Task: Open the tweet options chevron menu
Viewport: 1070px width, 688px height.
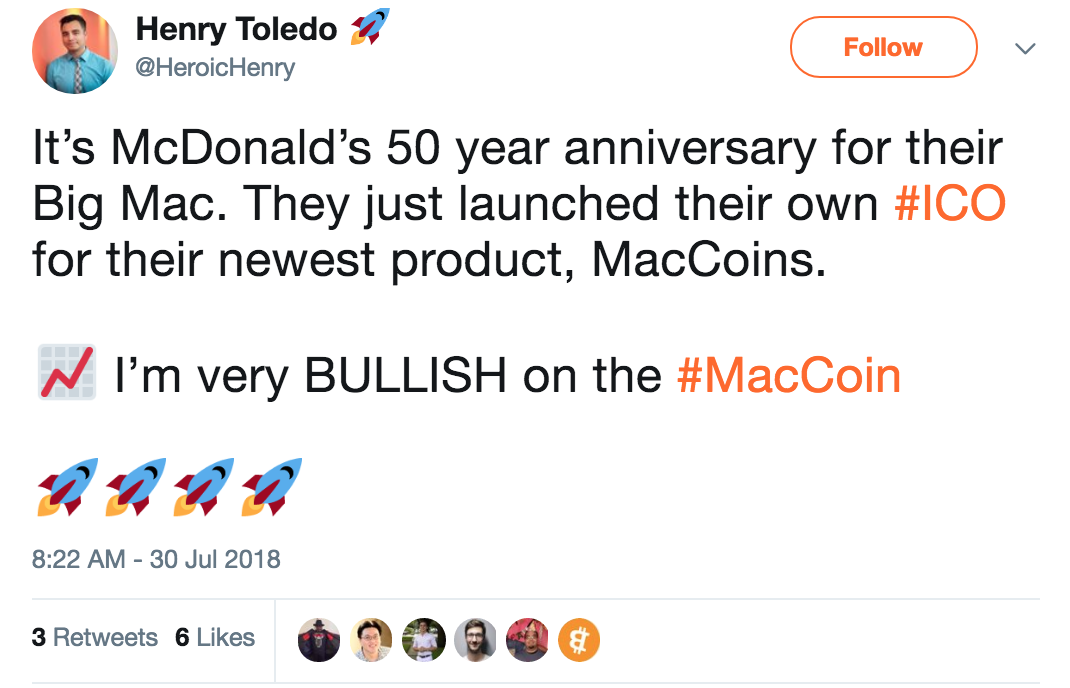Action: (x=1025, y=48)
